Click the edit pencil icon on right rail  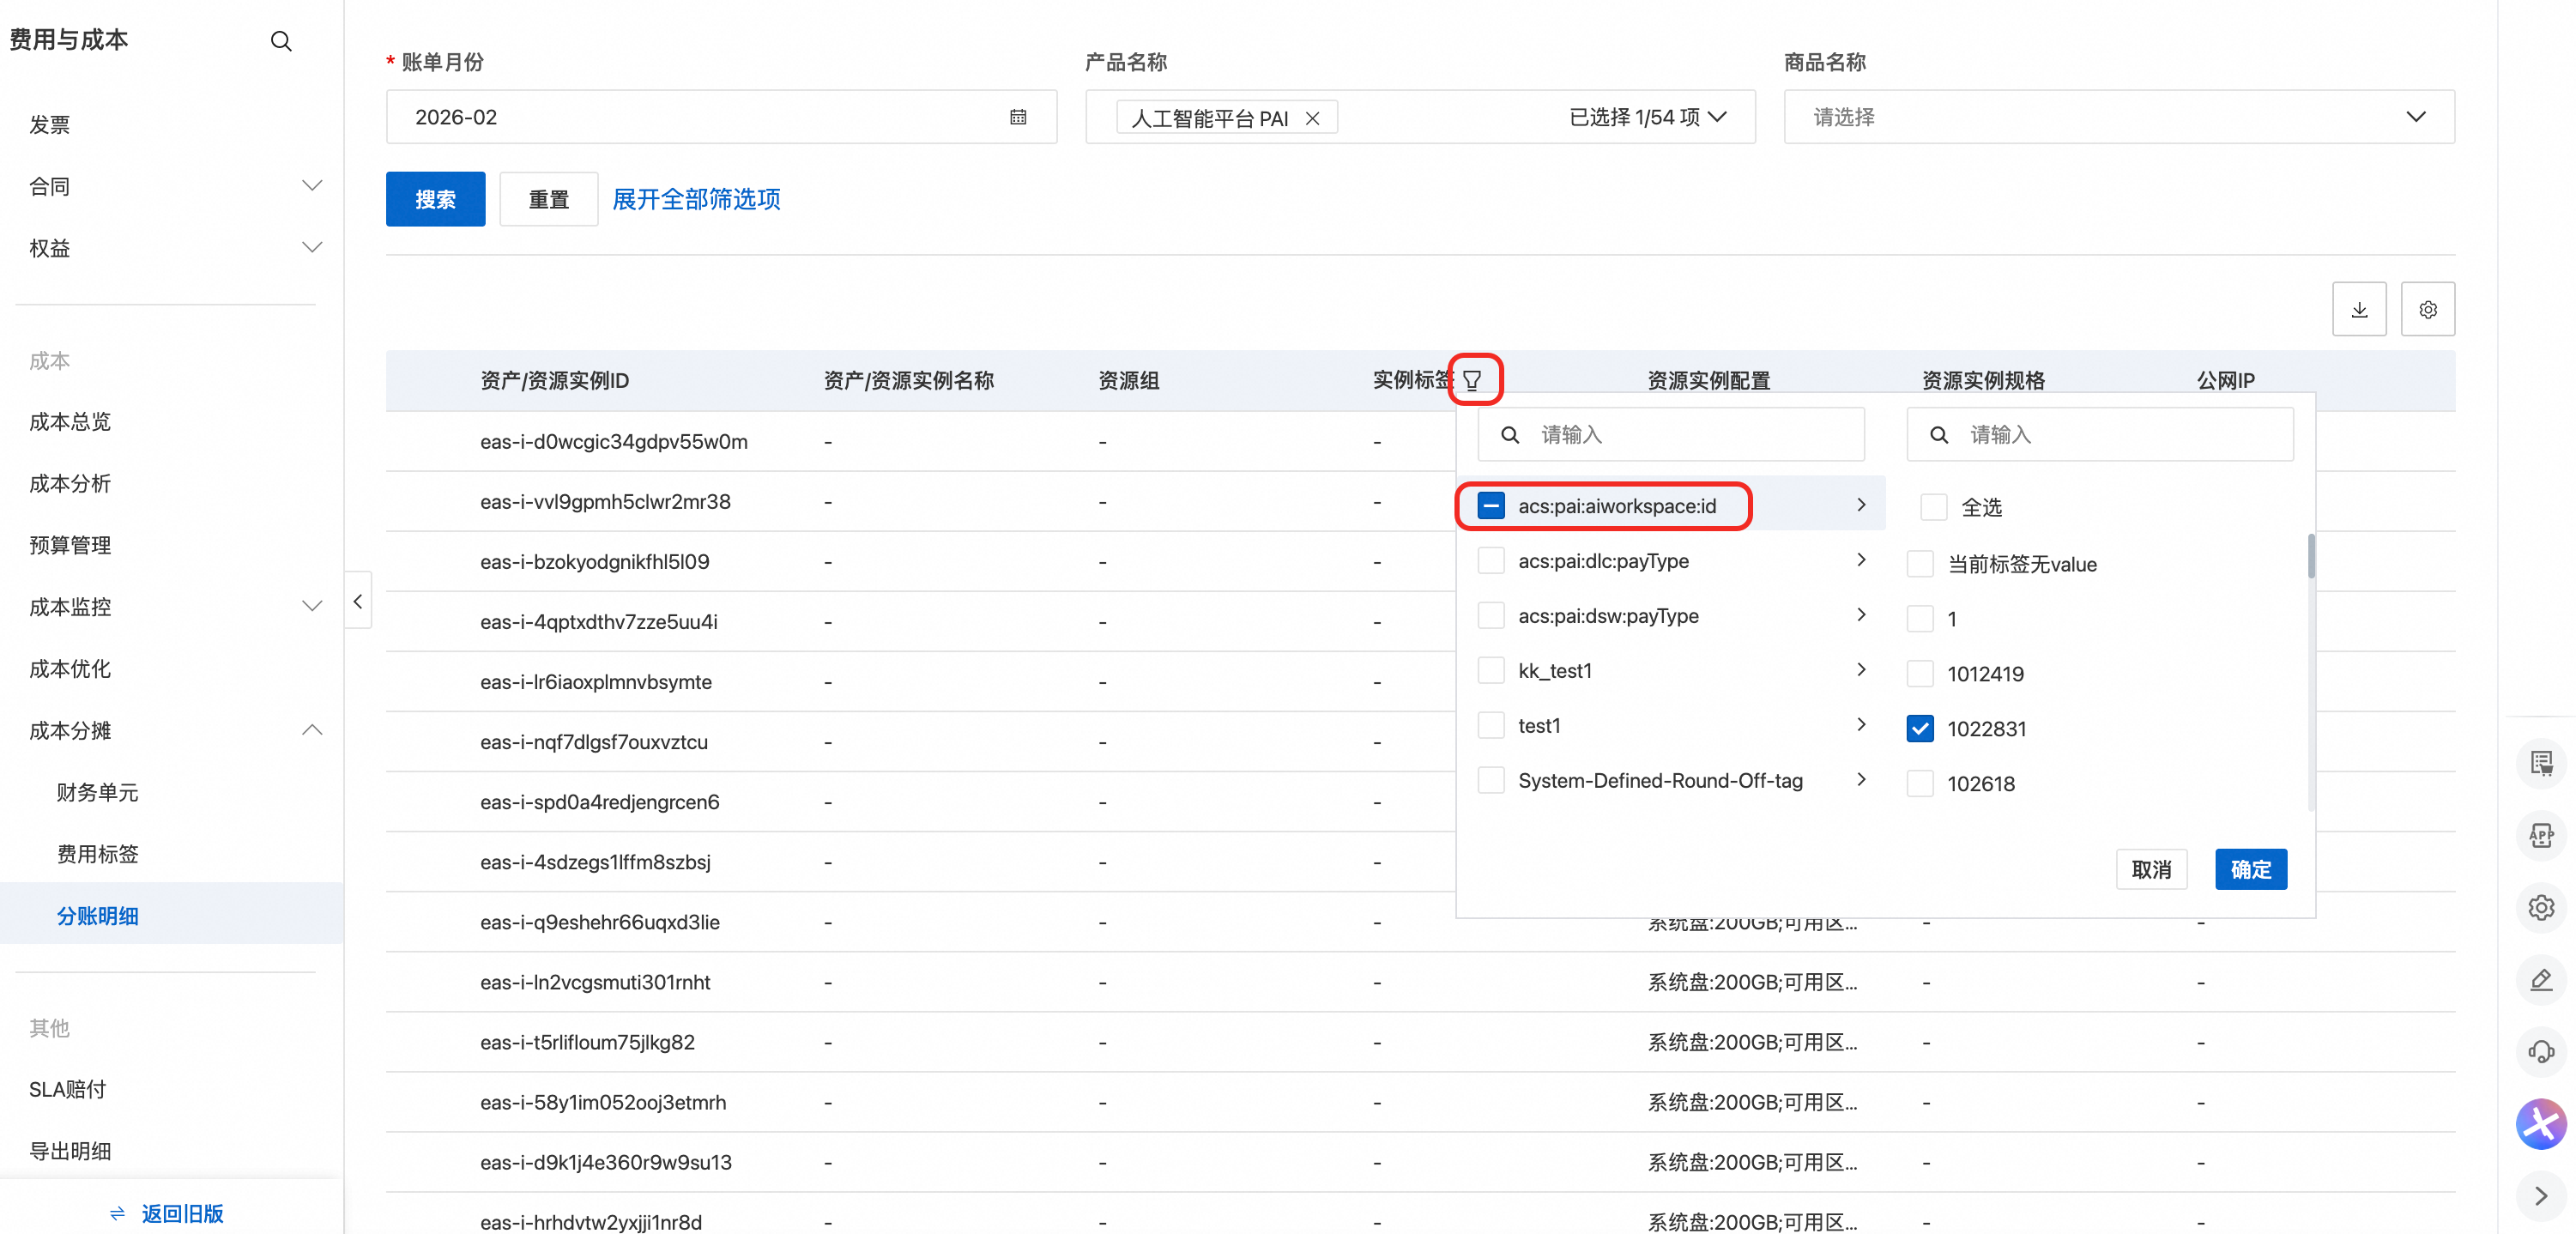2541,979
